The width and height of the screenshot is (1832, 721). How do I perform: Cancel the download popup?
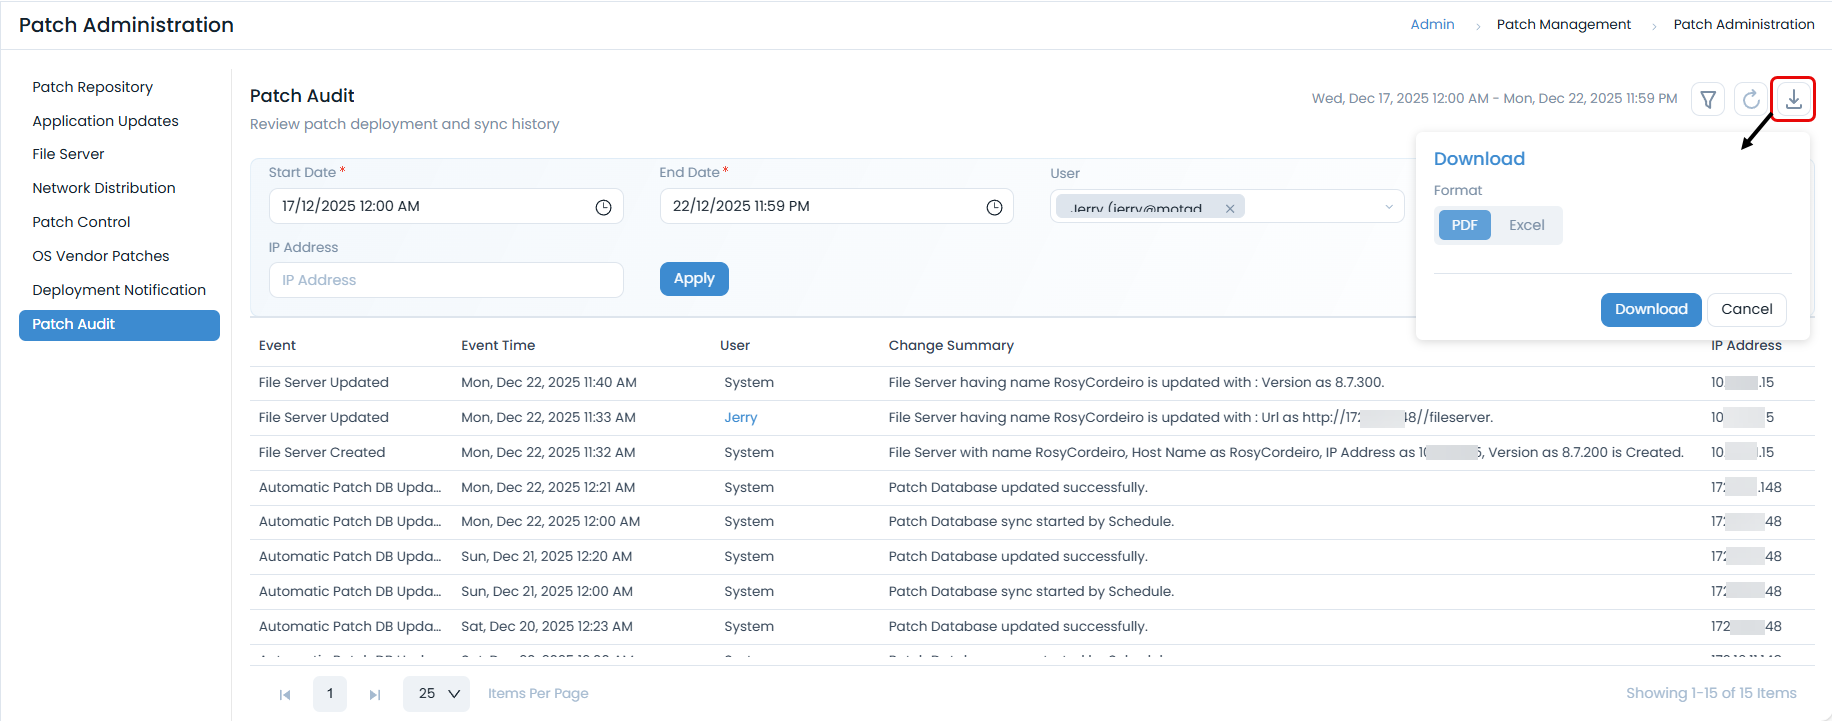tap(1746, 309)
